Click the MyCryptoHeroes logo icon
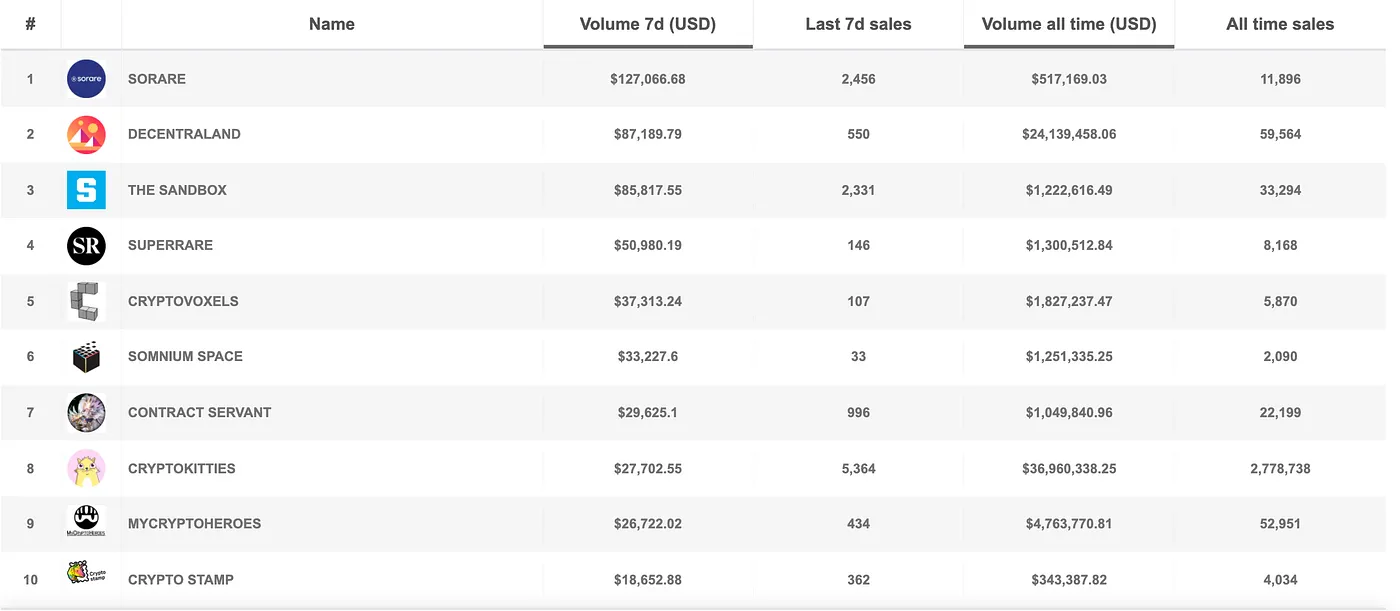1400x611 pixels. 86,523
